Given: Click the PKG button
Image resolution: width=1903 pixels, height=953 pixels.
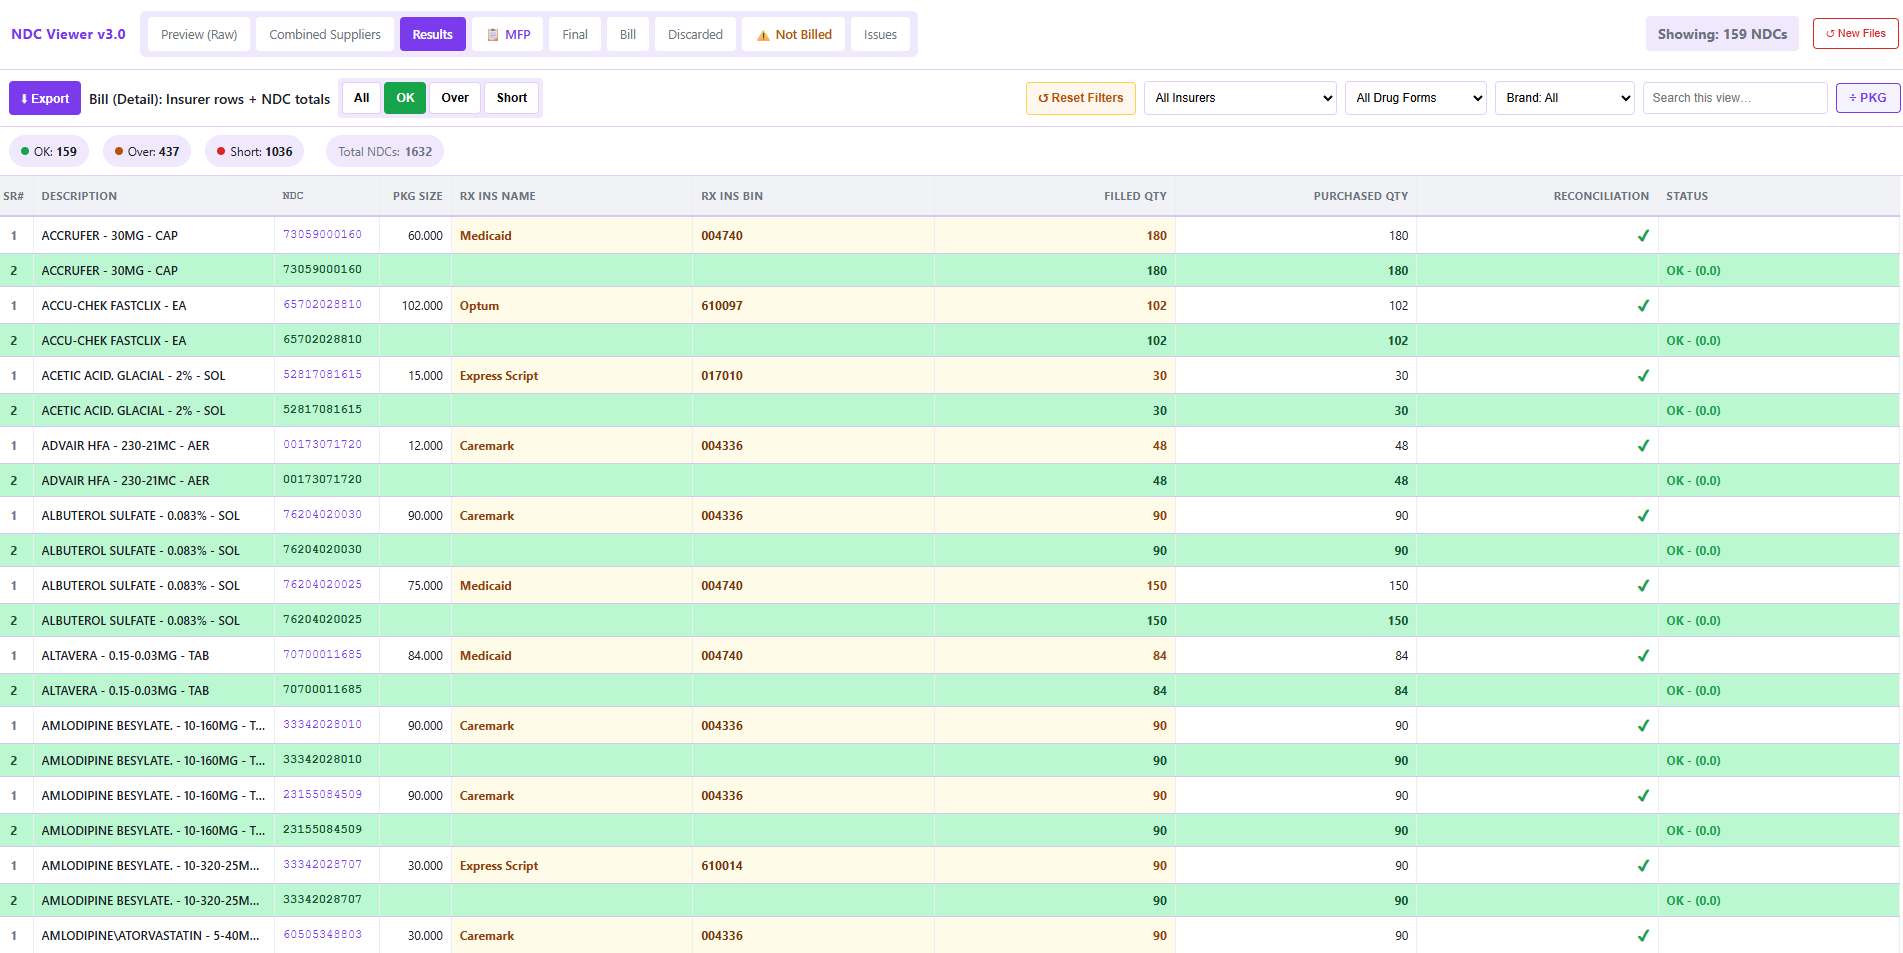Looking at the screenshot, I should [1868, 98].
